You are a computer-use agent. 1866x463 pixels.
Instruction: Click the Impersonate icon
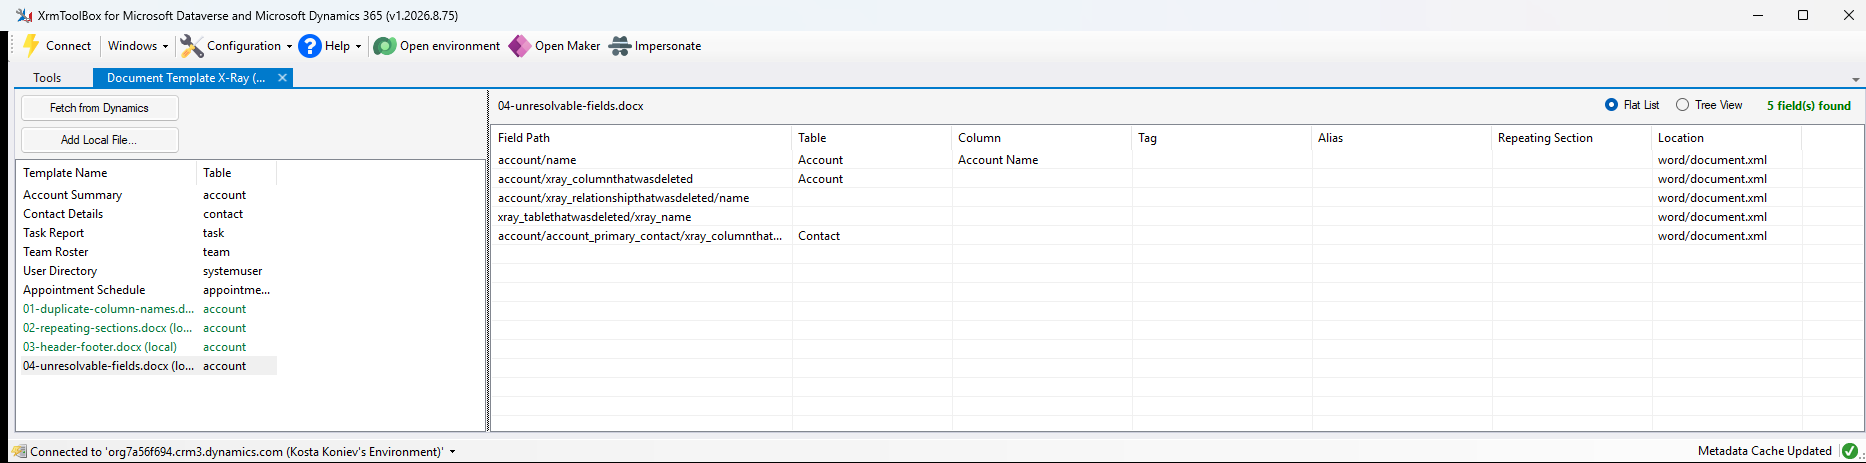coord(620,46)
